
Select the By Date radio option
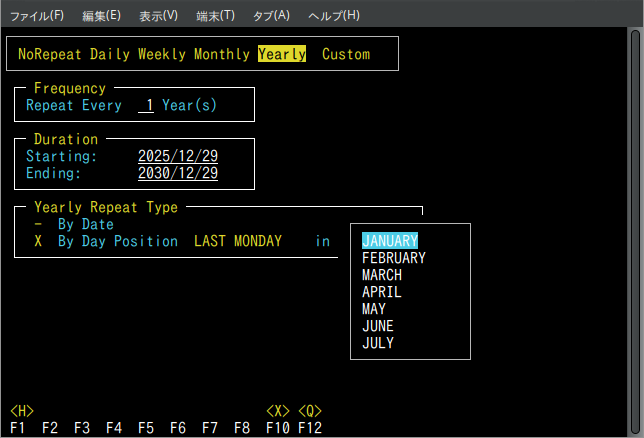click(85, 225)
